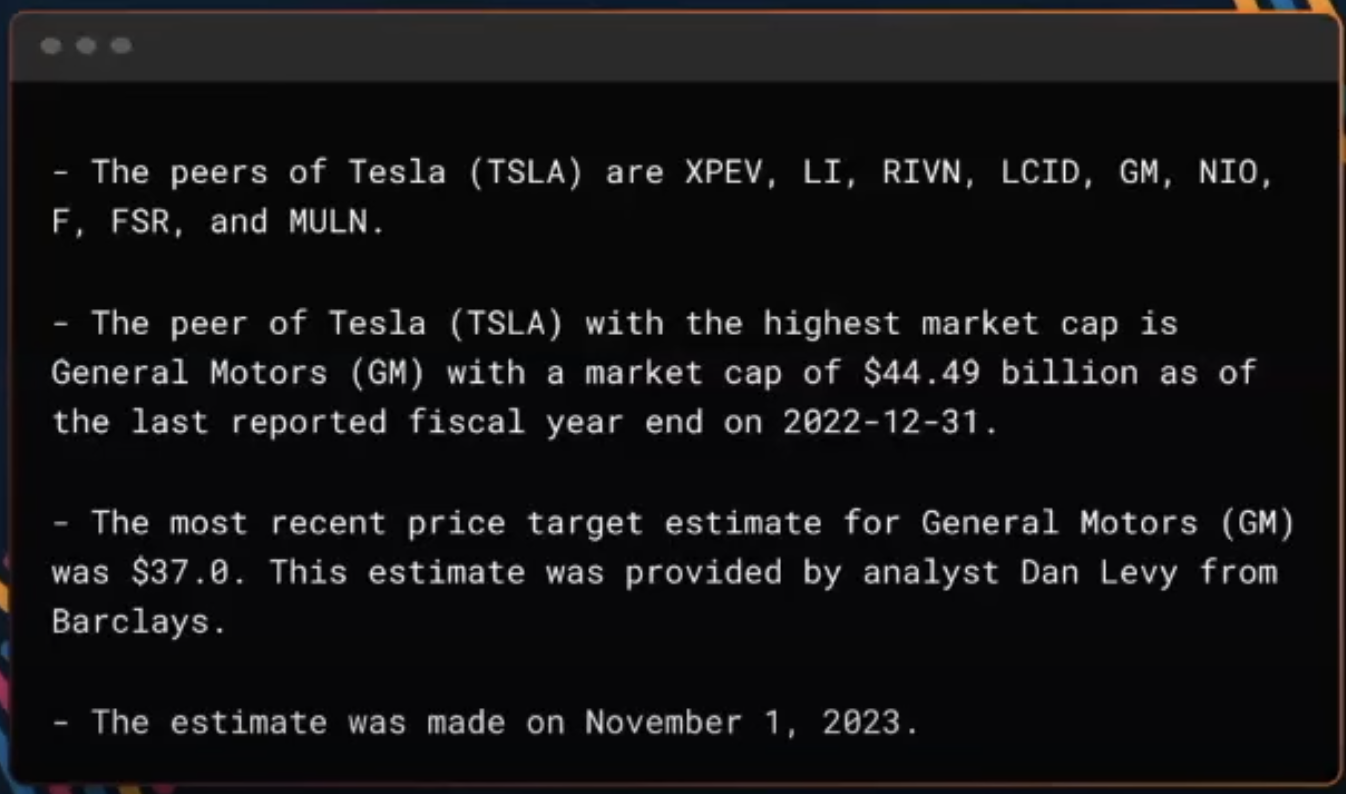Click the third gray window dot
This screenshot has width=1346, height=794.
(x=121, y=46)
